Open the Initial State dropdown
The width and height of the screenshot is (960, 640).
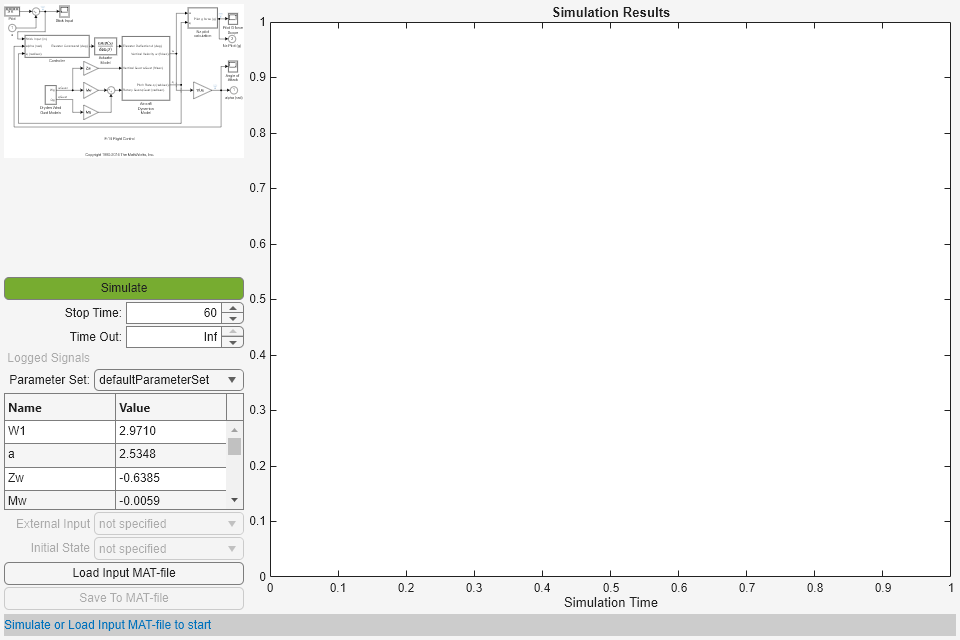coord(169,548)
